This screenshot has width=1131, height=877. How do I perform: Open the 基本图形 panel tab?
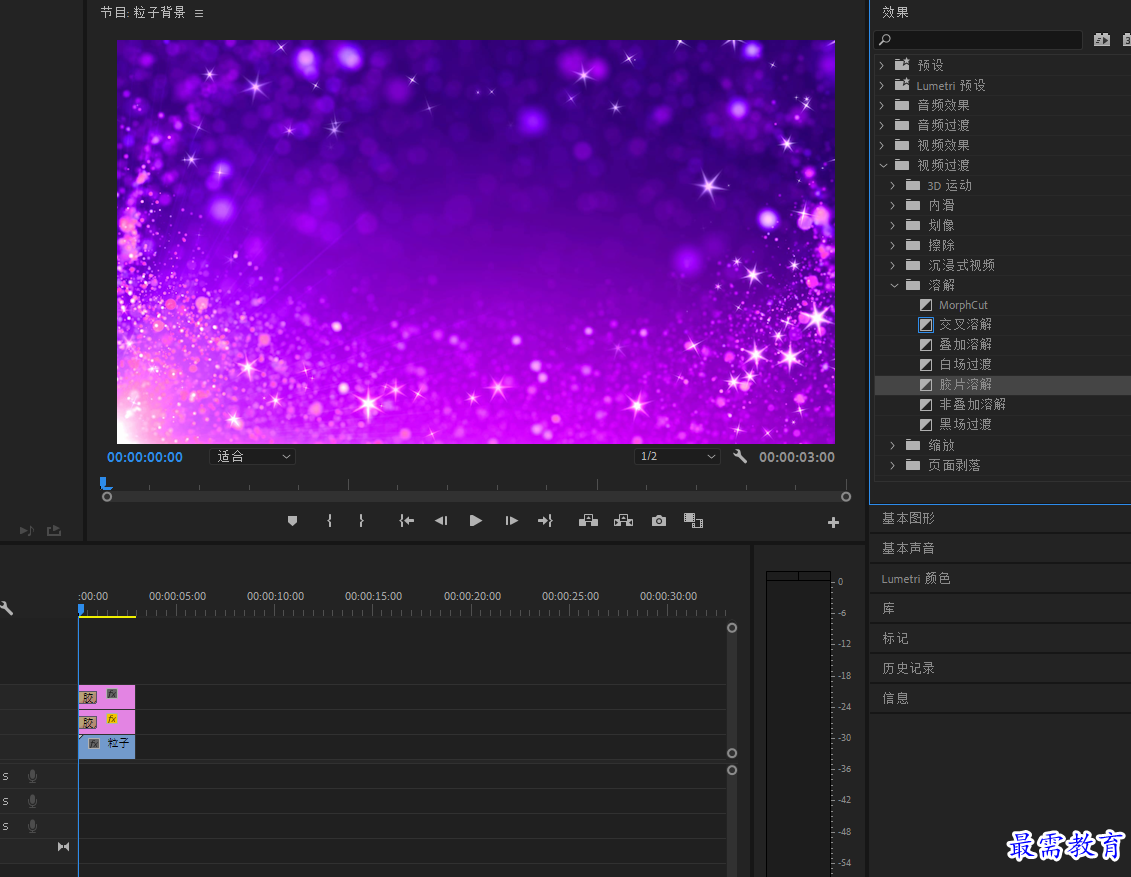[908, 519]
